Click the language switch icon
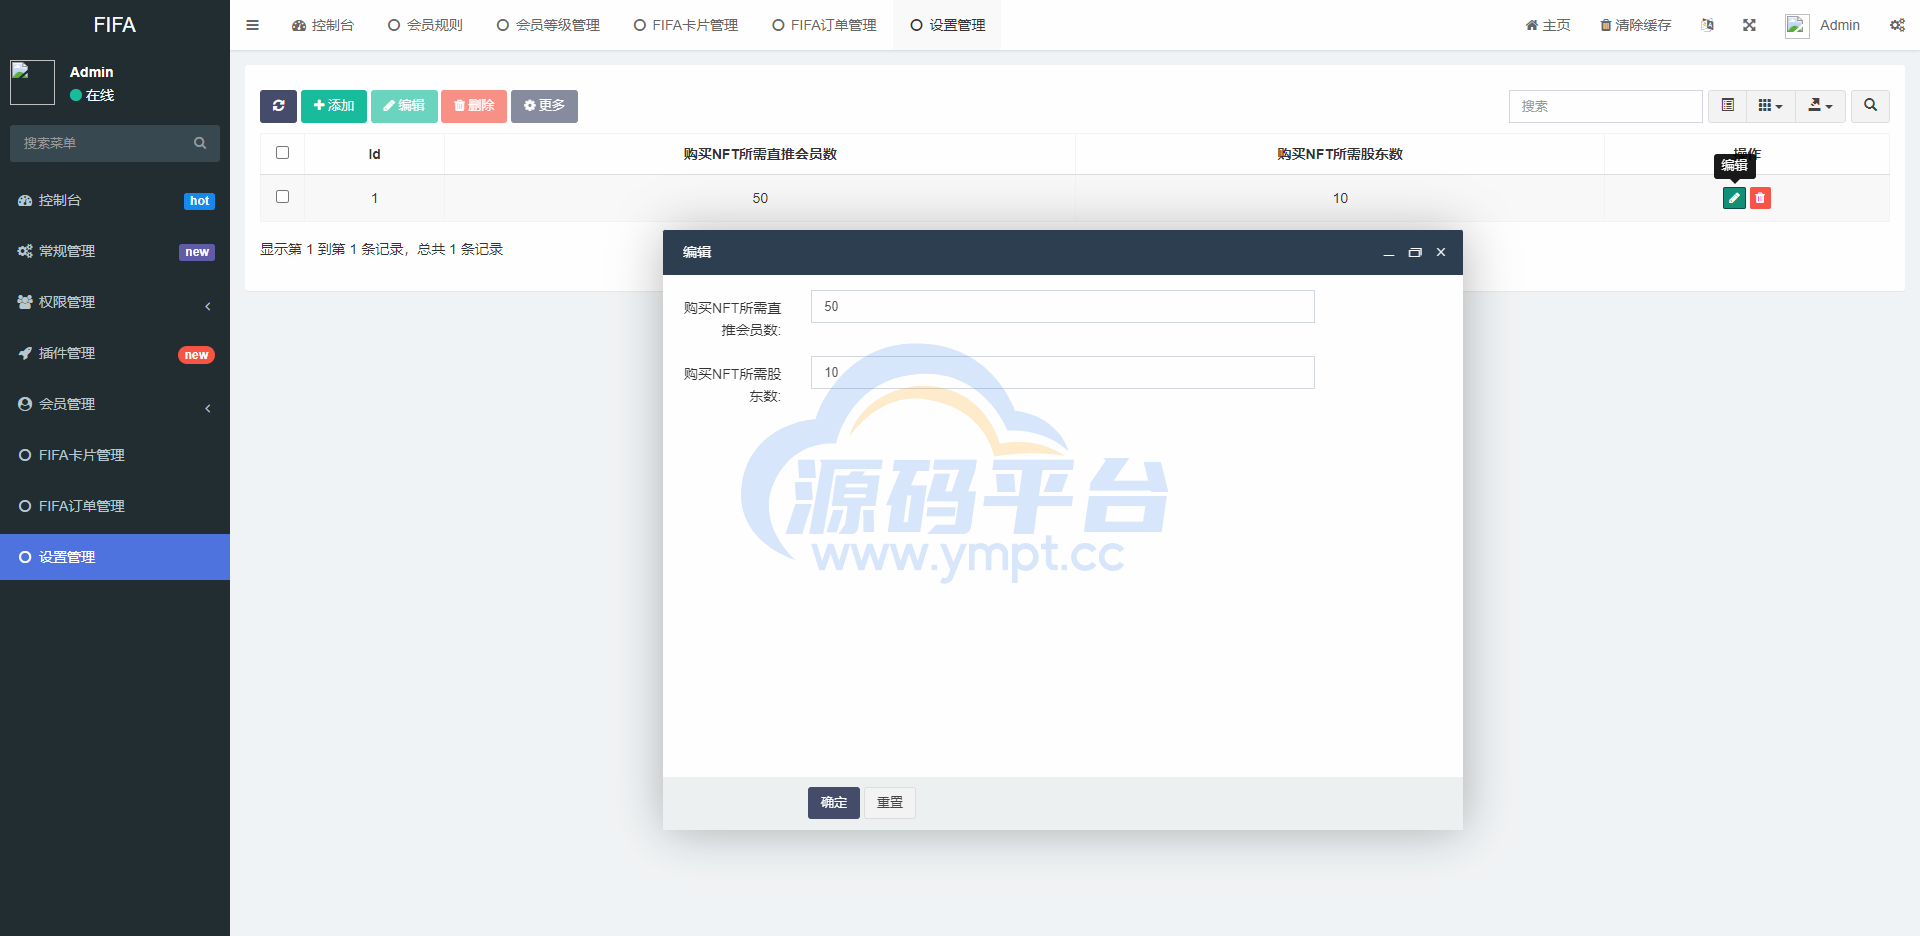The image size is (1920, 936). 1707,25
